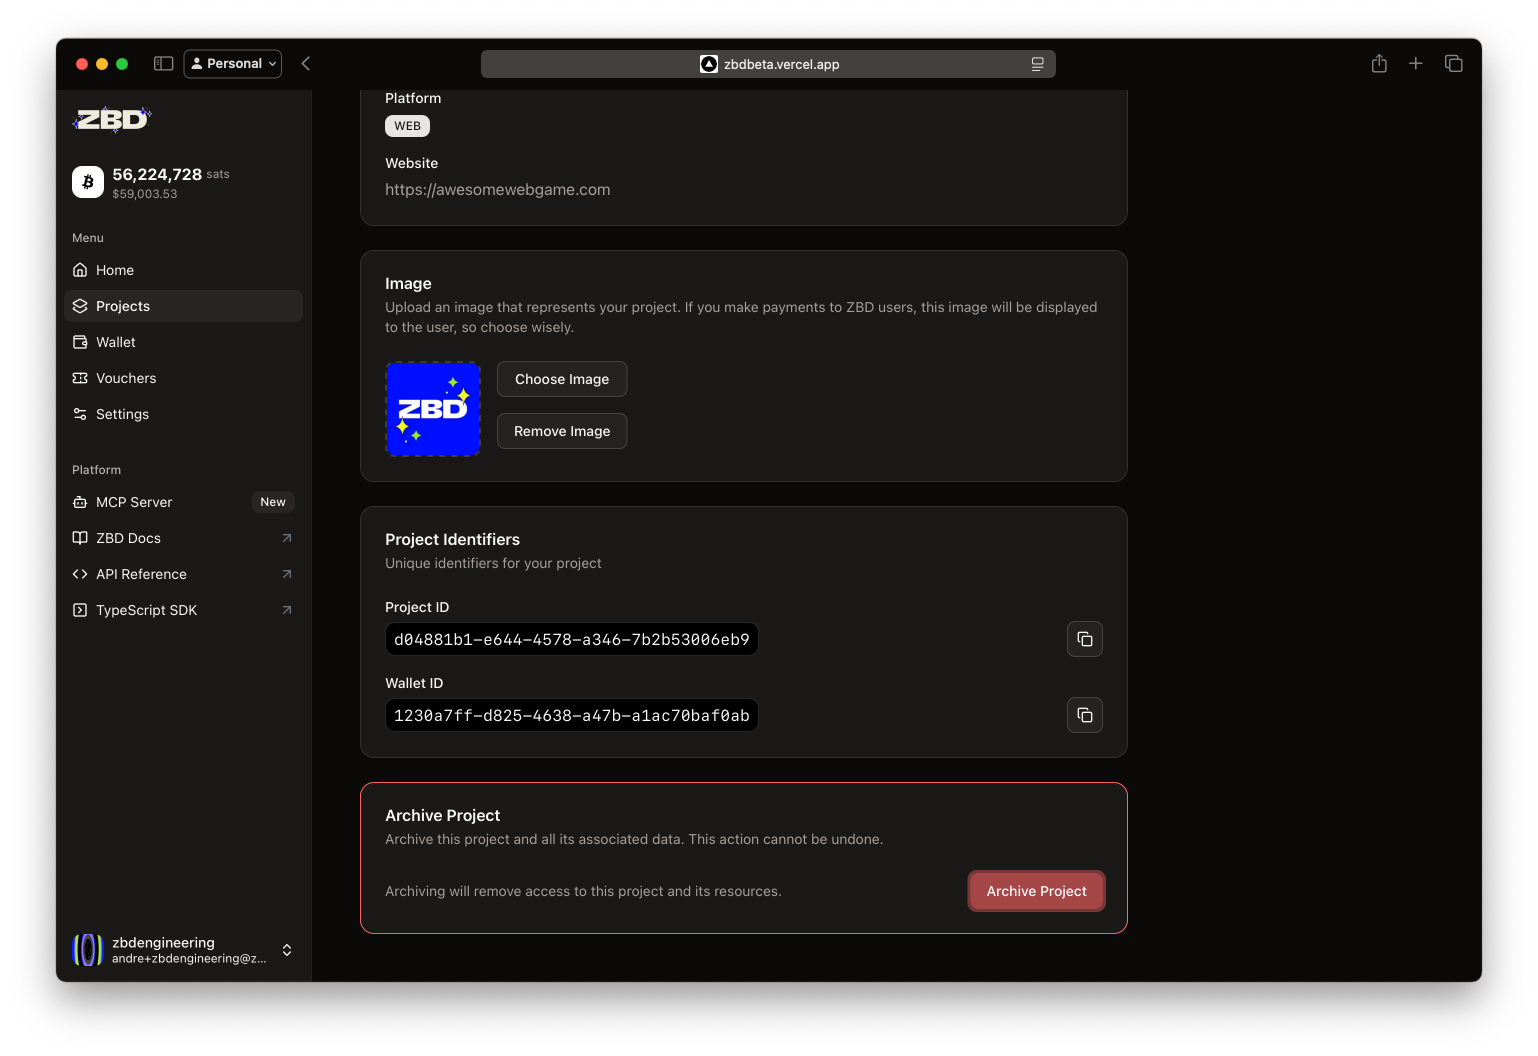Click the Archive Project button

(1036, 890)
